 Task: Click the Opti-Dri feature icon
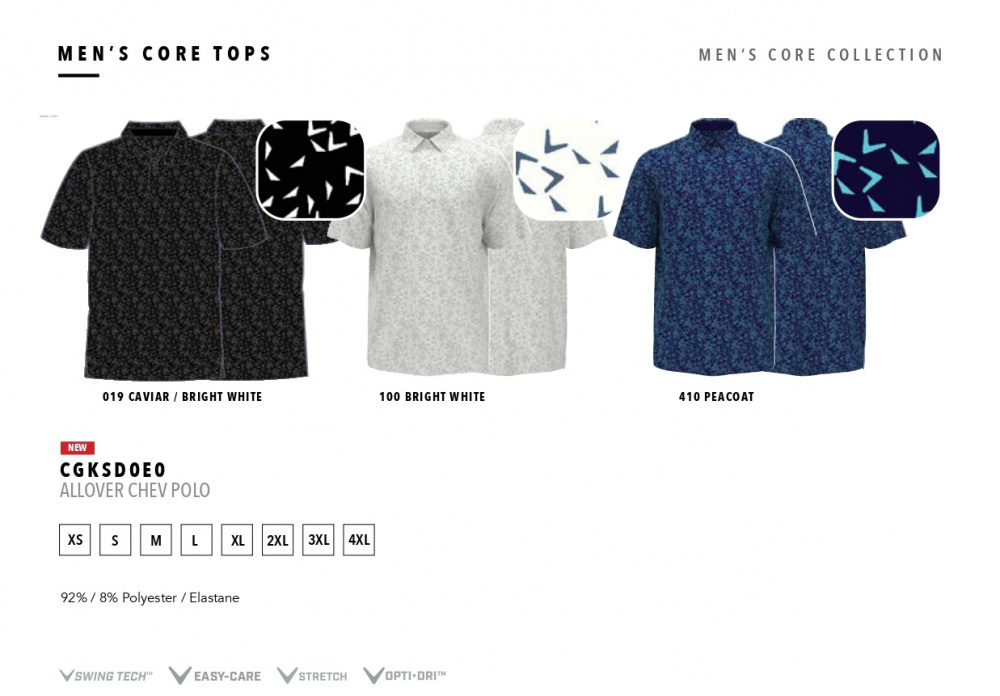[x=405, y=675]
